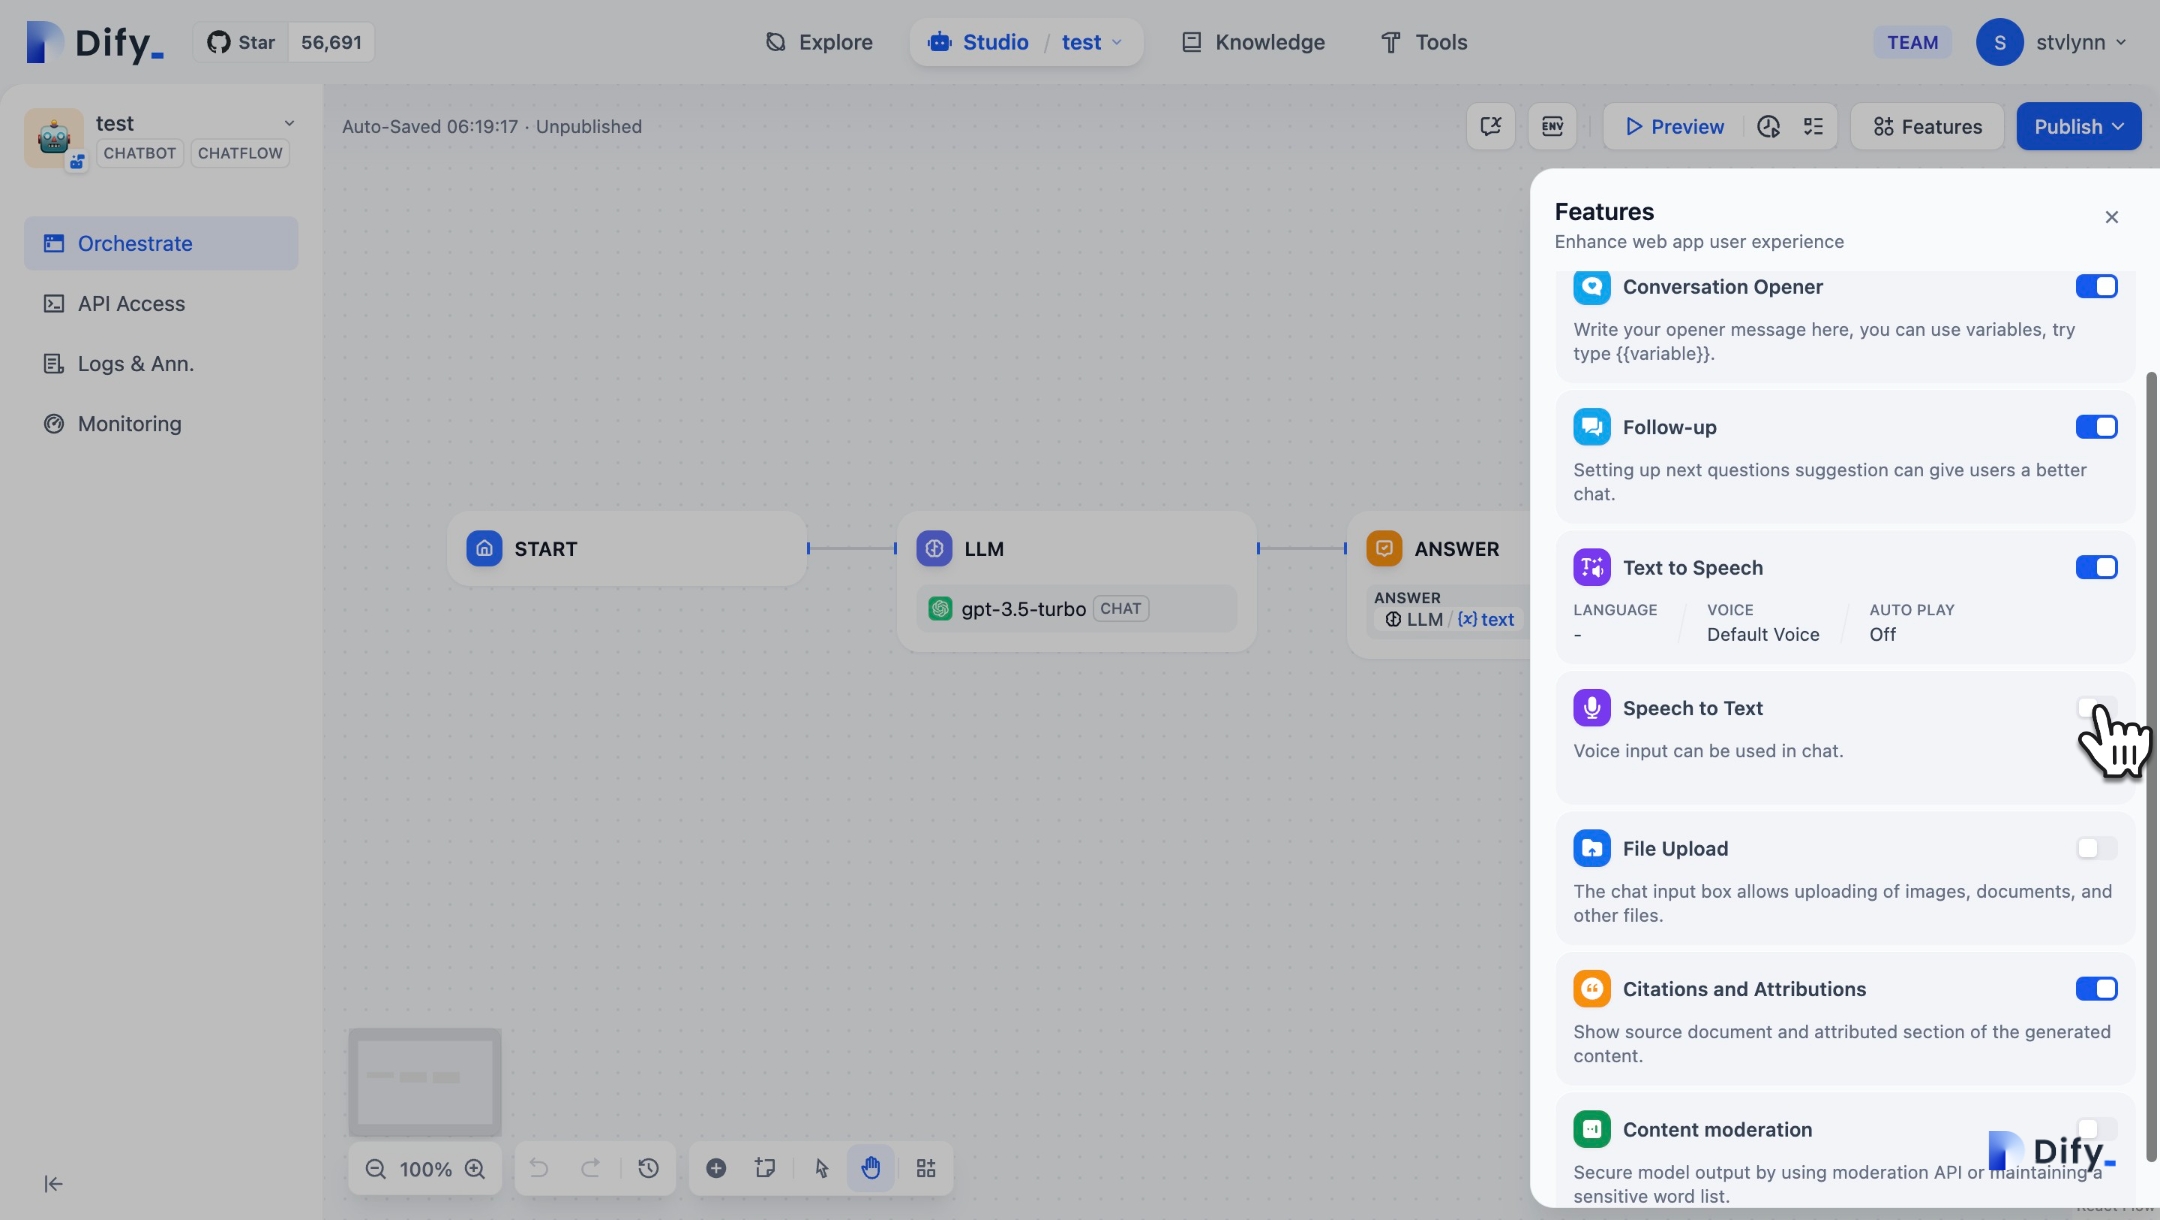Click the add node plus icon

click(716, 1168)
